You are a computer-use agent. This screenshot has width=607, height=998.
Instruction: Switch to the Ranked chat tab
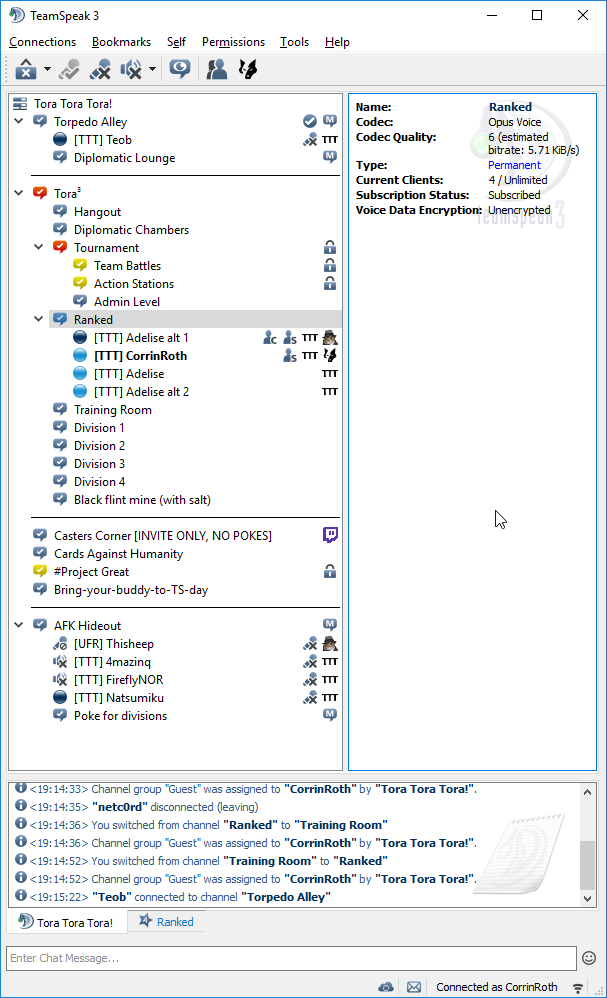coord(166,922)
